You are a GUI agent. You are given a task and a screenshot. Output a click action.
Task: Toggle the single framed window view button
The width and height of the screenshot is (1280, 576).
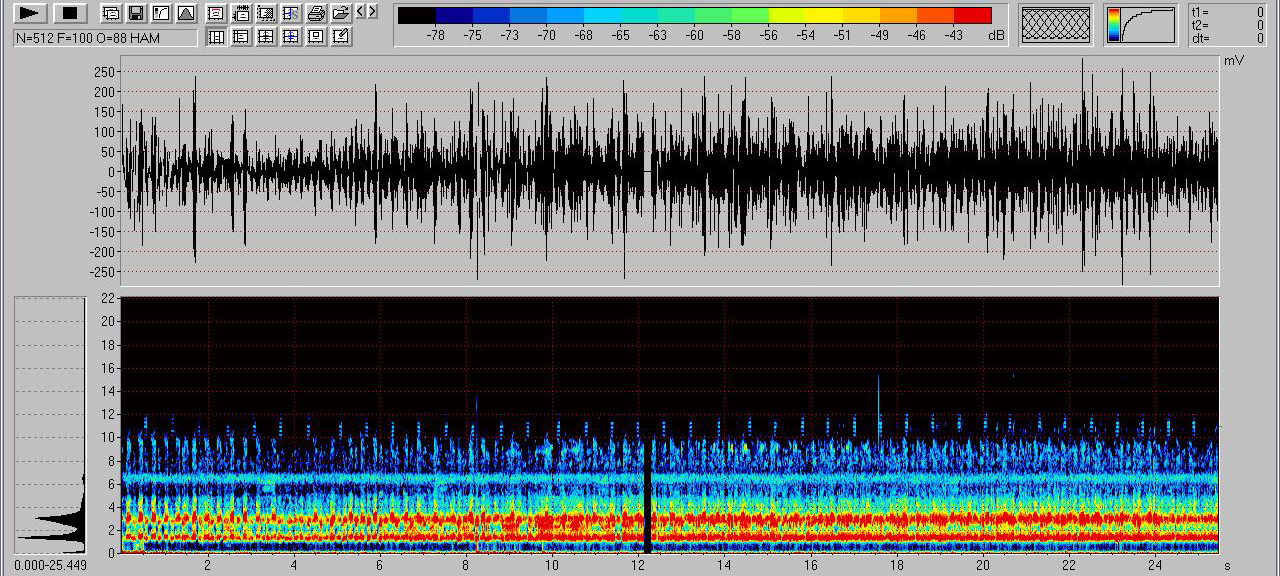[315, 37]
